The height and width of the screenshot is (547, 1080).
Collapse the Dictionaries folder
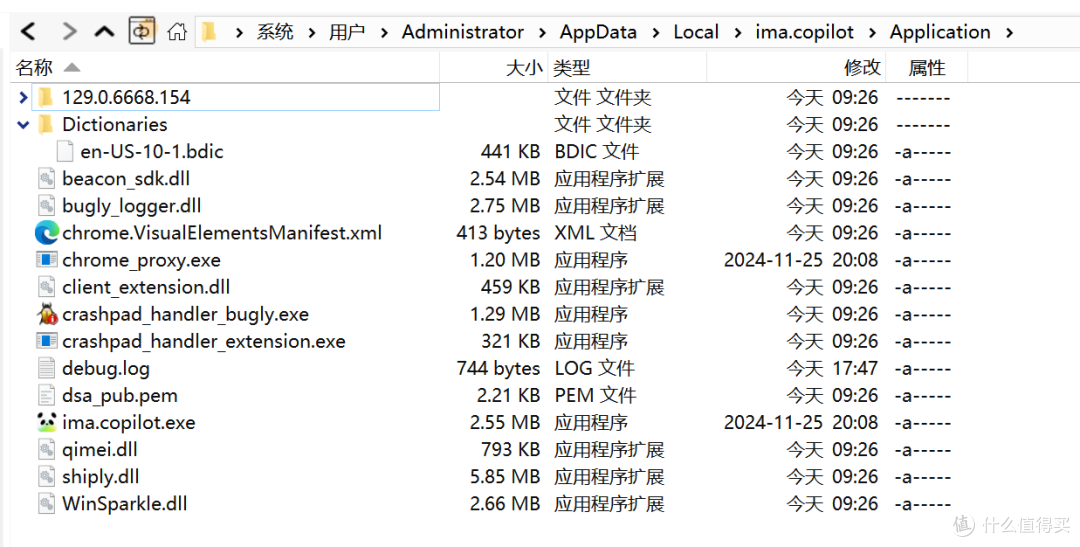[24, 125]
